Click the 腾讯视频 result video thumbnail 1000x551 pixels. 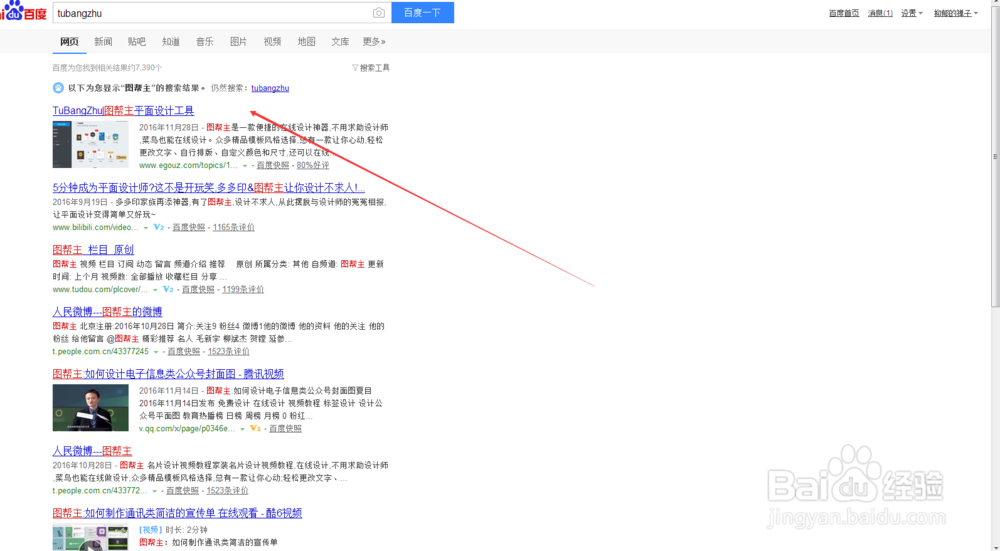91,408
